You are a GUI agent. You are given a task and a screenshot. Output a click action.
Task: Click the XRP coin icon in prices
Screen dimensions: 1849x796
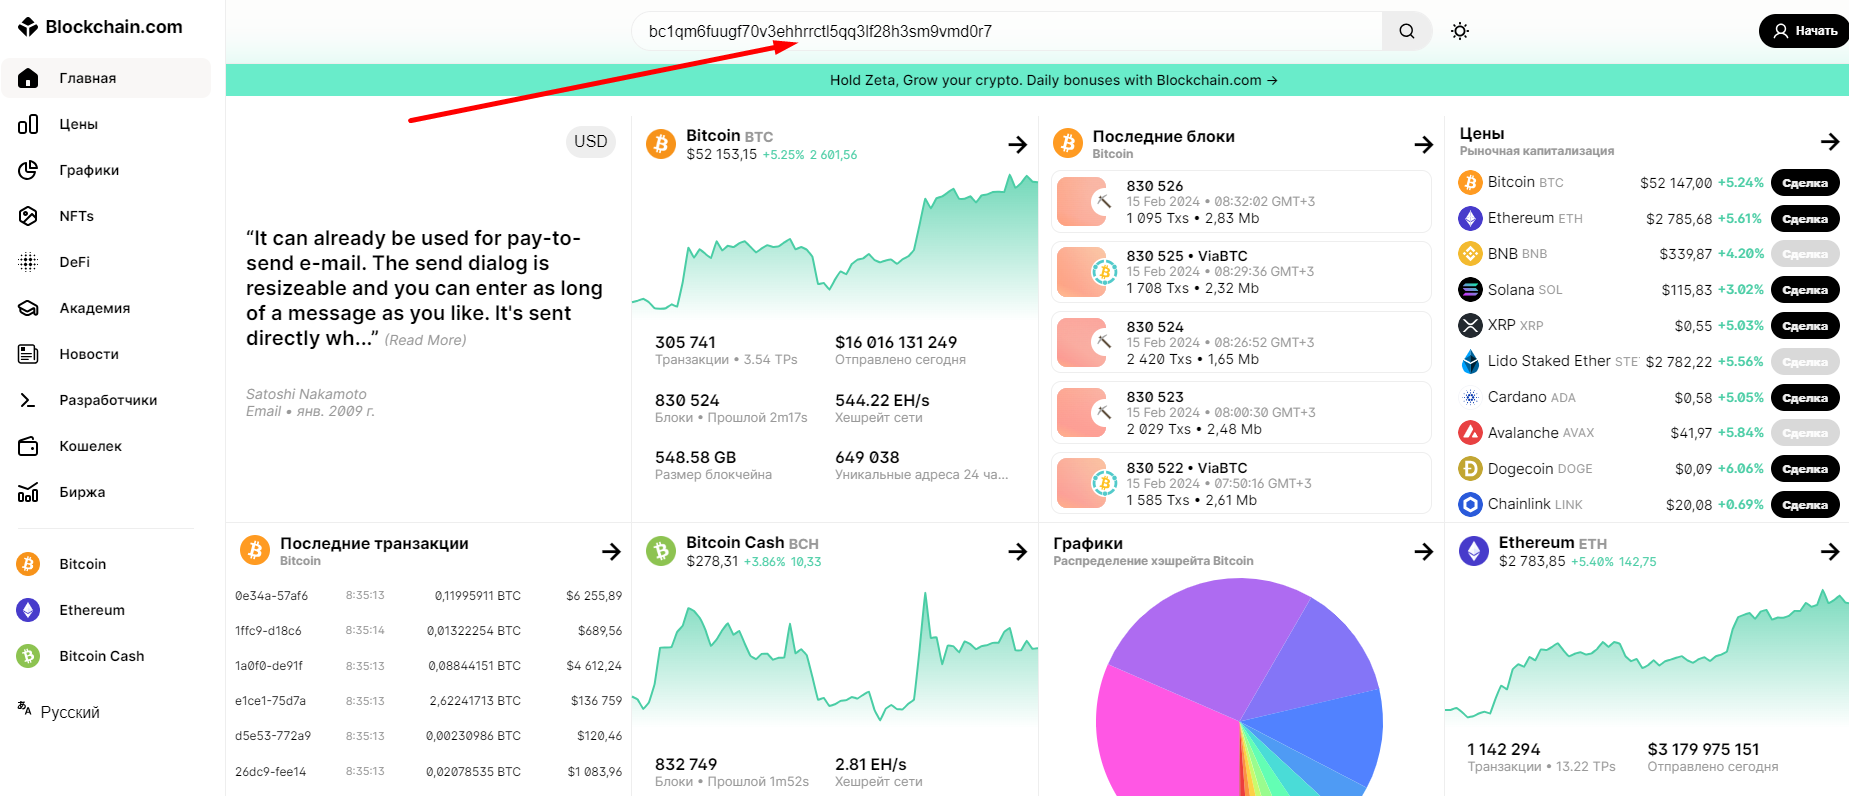pyautogui.click(x=1470, y=325)
